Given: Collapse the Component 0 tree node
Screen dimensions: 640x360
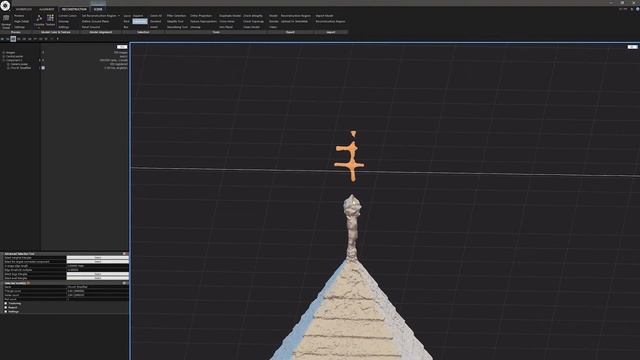Looking at the screenshot, I should [3, 60].
